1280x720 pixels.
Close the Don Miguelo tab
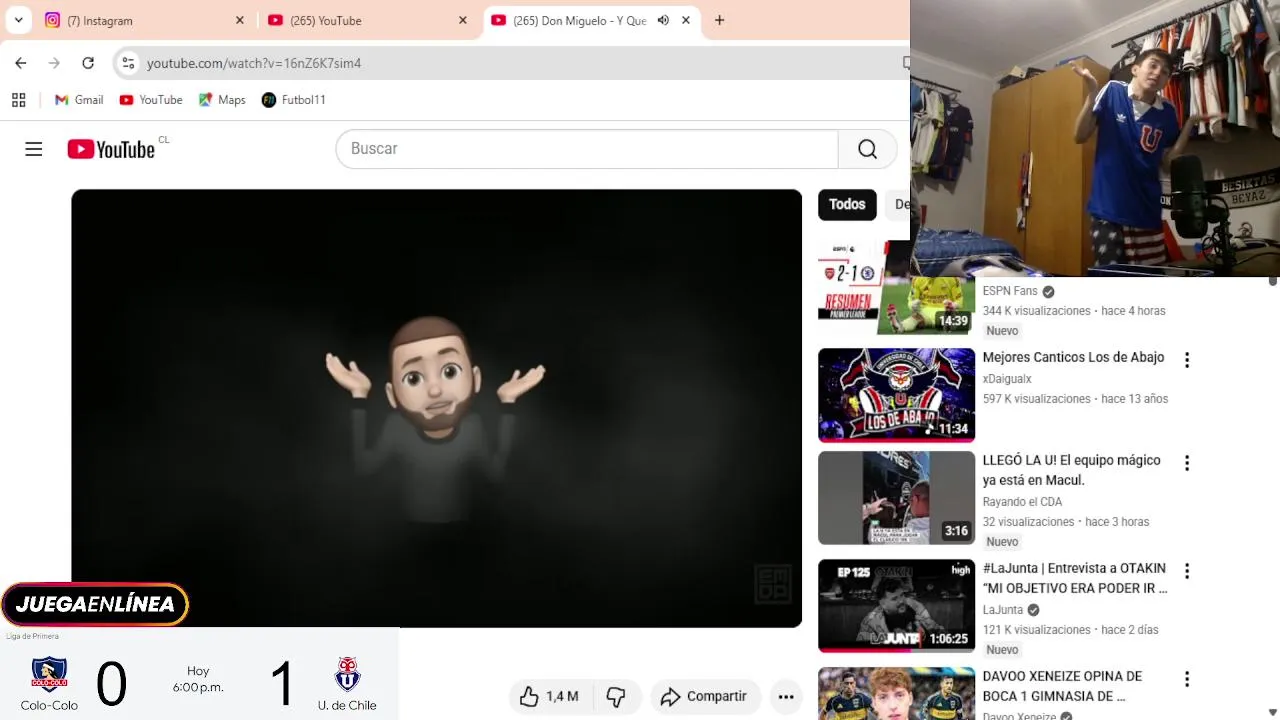point(686,20)
